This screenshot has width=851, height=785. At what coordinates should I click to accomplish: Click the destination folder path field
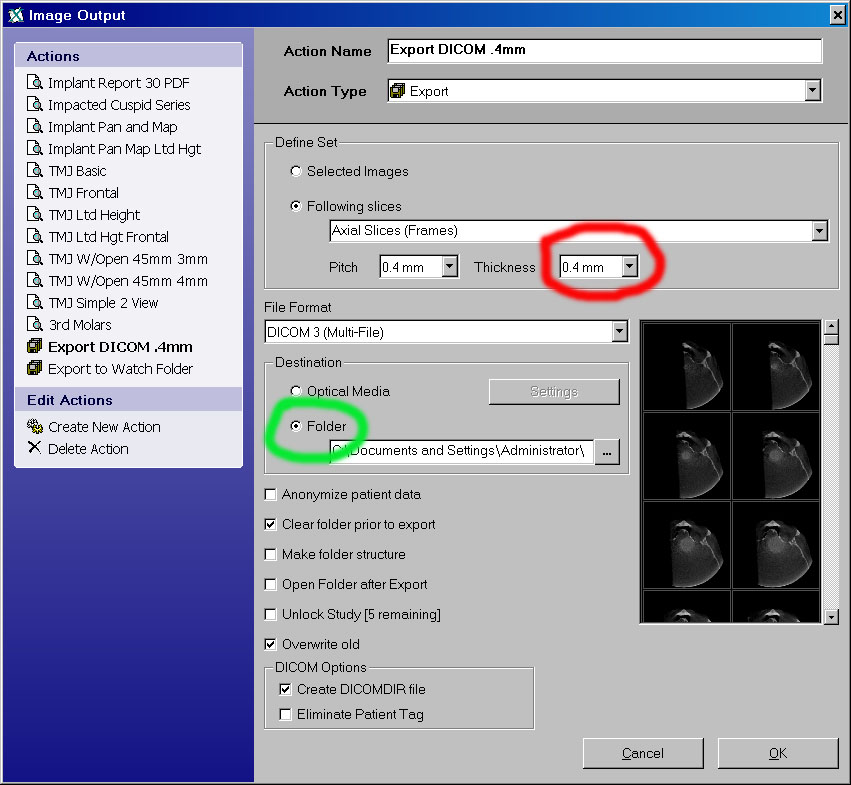(x=462, y=452)
